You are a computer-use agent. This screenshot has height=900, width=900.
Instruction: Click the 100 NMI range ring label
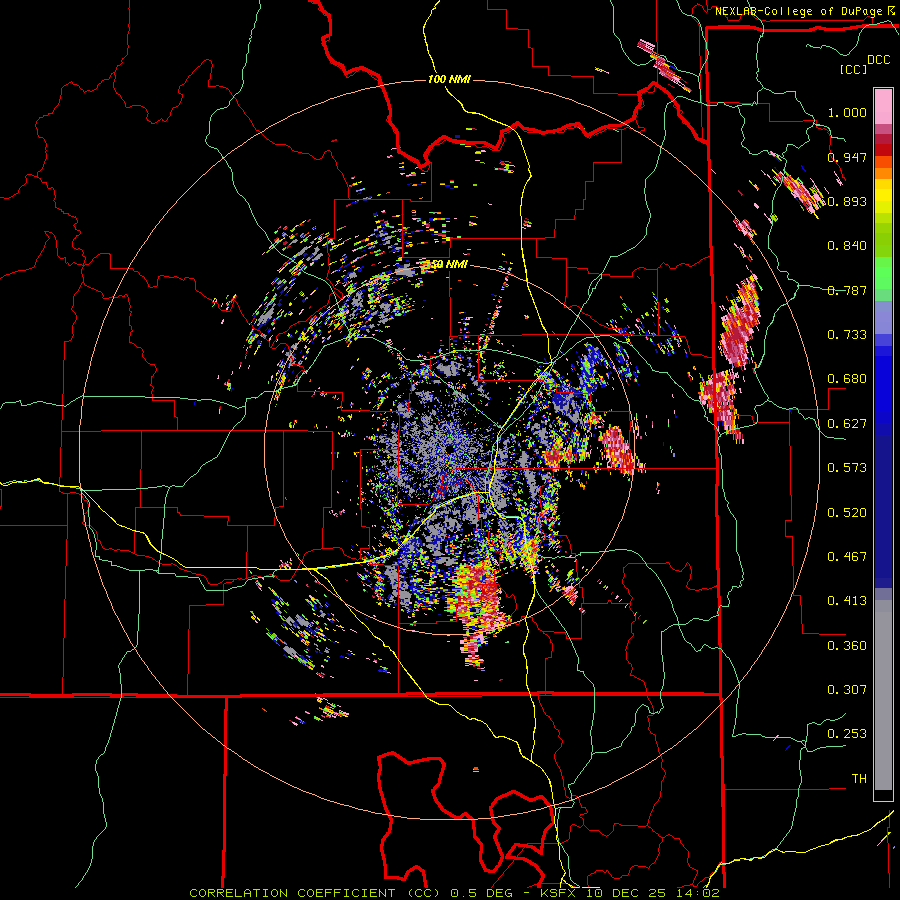449,79
